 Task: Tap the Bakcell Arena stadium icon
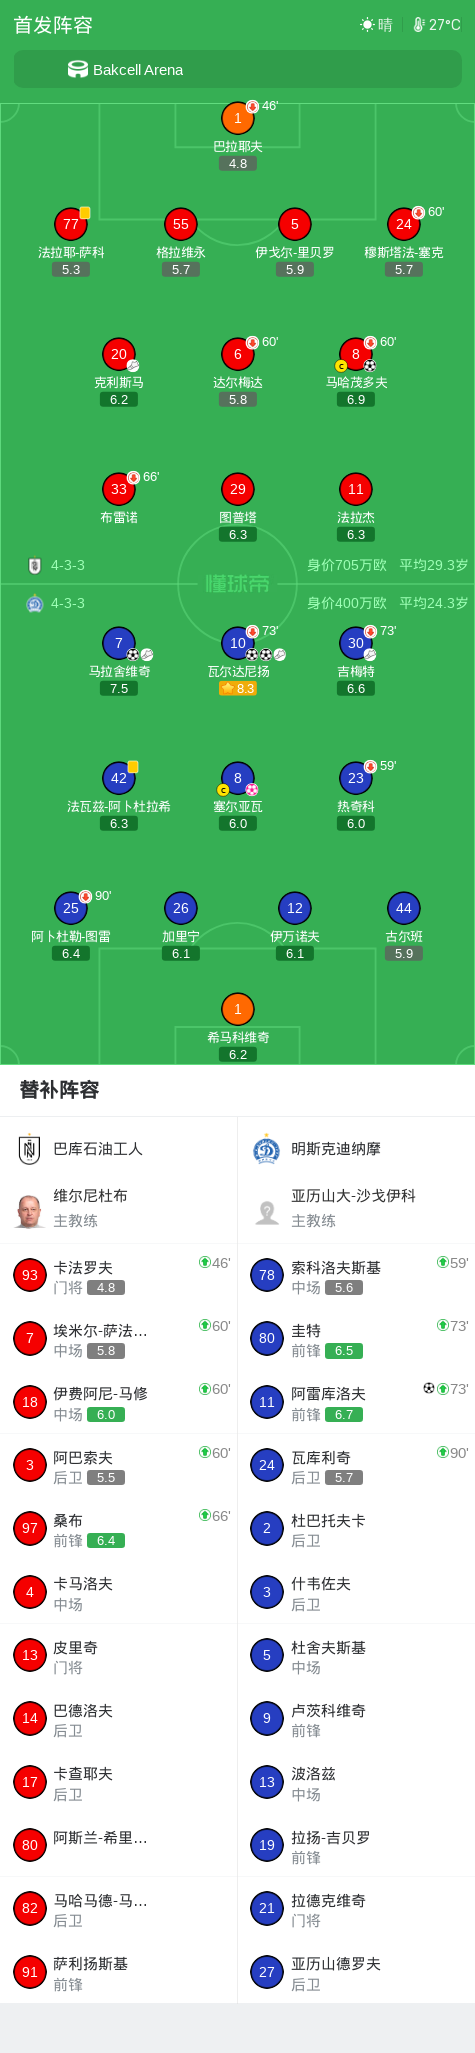[78, 69]
